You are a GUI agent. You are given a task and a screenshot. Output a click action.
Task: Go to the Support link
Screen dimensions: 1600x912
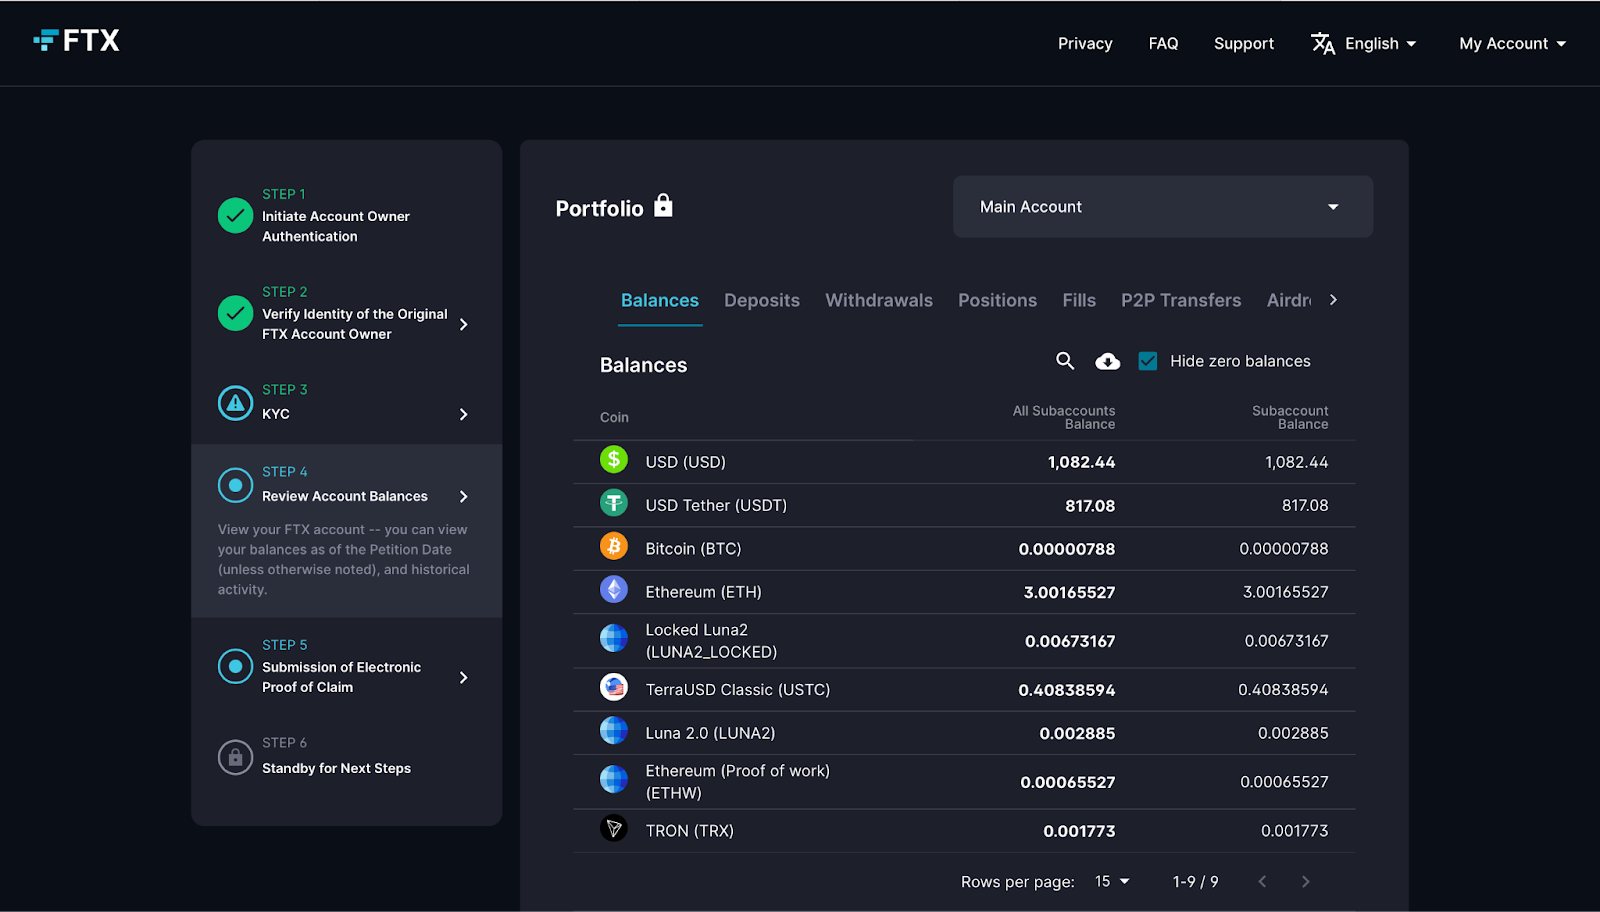(x=1243, y=44)
